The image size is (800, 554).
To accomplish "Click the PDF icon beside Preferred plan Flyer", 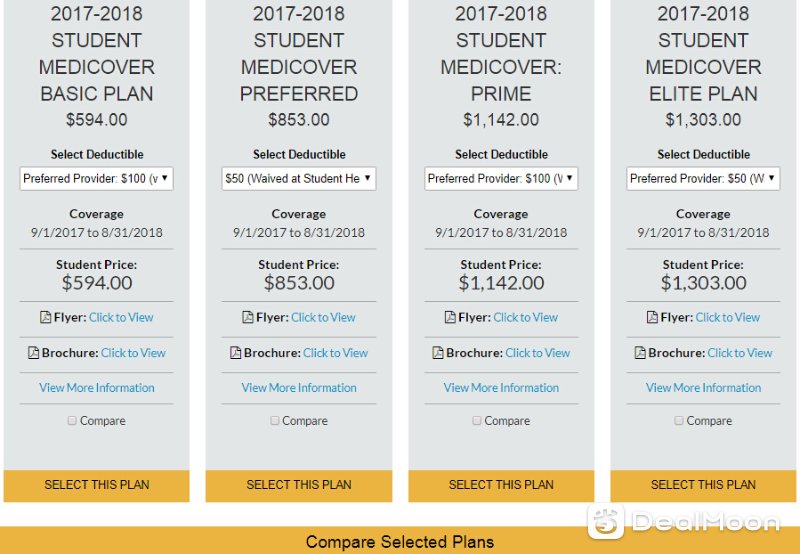I will (x=247, y=317).
